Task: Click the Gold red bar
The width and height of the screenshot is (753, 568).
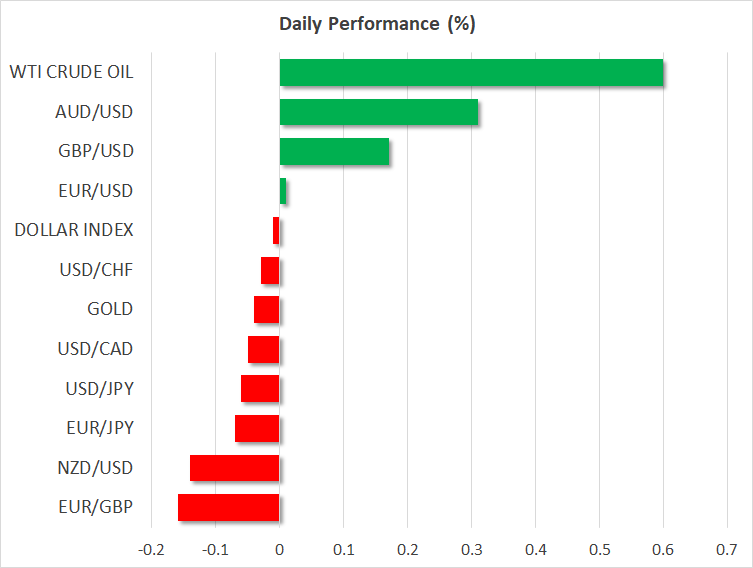Action: (267, 310)
